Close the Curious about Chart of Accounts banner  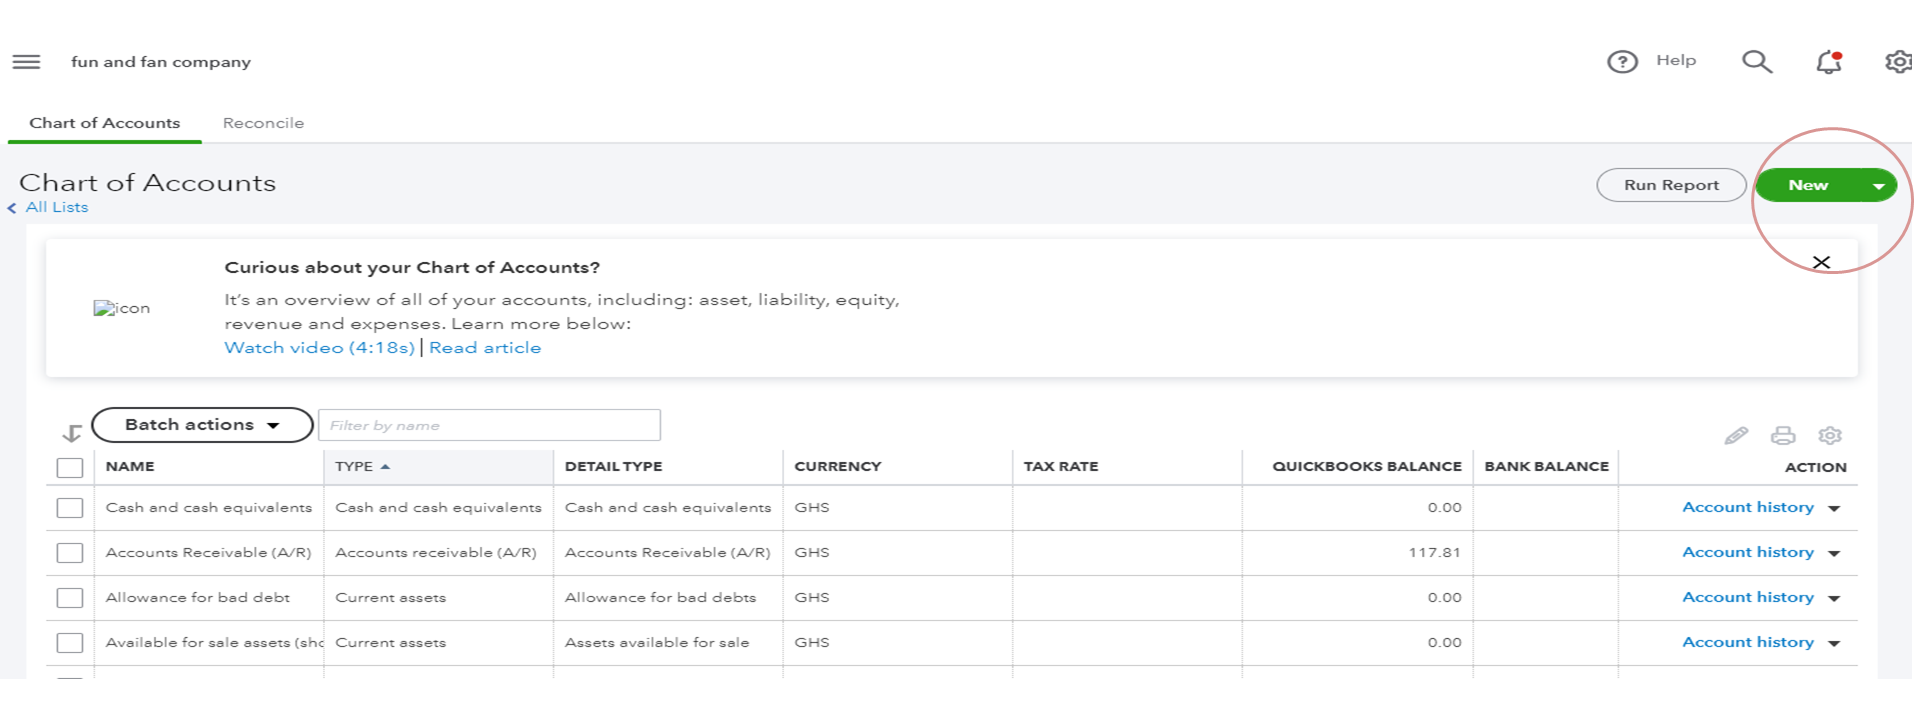pyautogui.click(x=1821, y=262)
